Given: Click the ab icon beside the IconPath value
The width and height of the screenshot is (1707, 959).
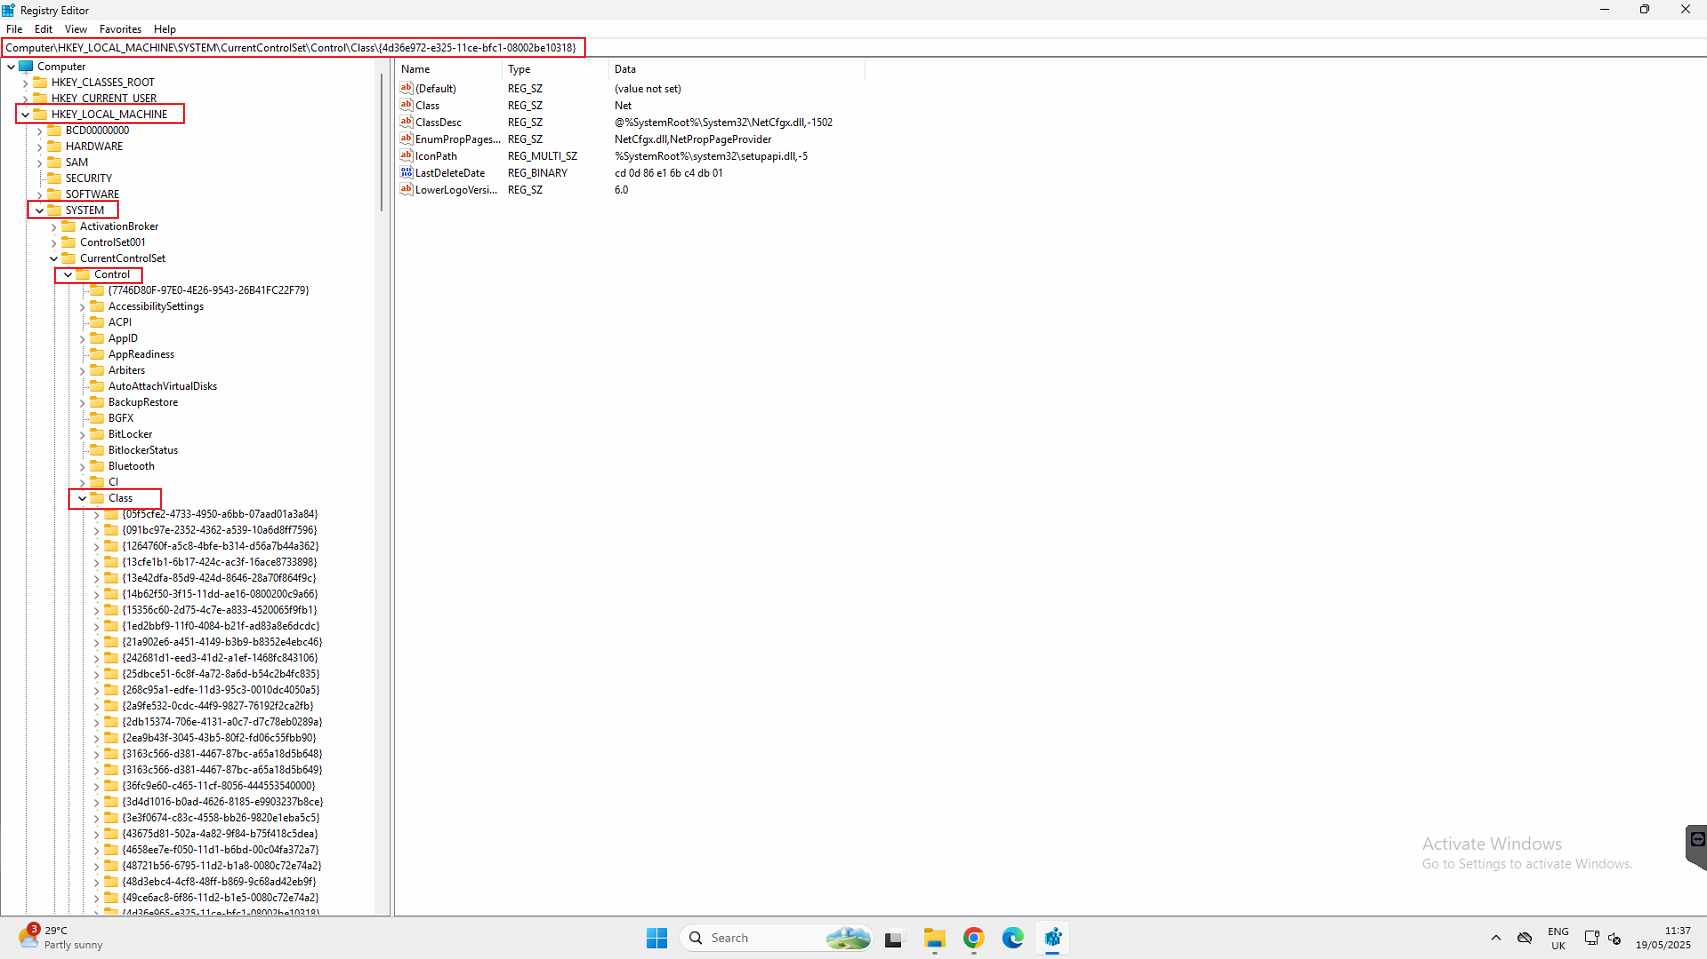Looking at the screenshot, I should click(407, 155).
